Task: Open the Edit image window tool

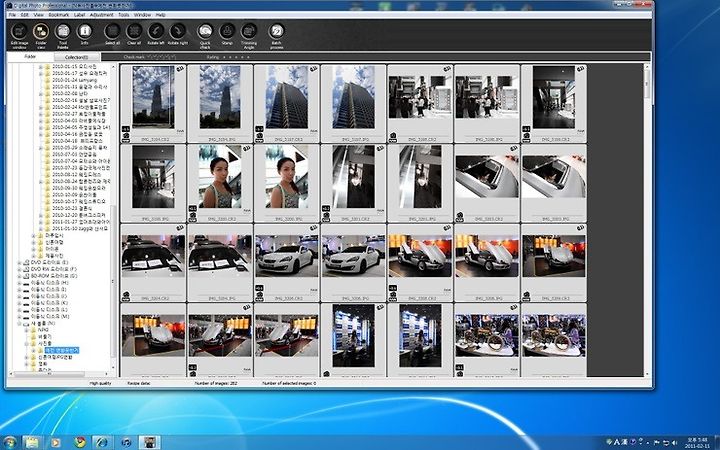Action: (19, 35)
